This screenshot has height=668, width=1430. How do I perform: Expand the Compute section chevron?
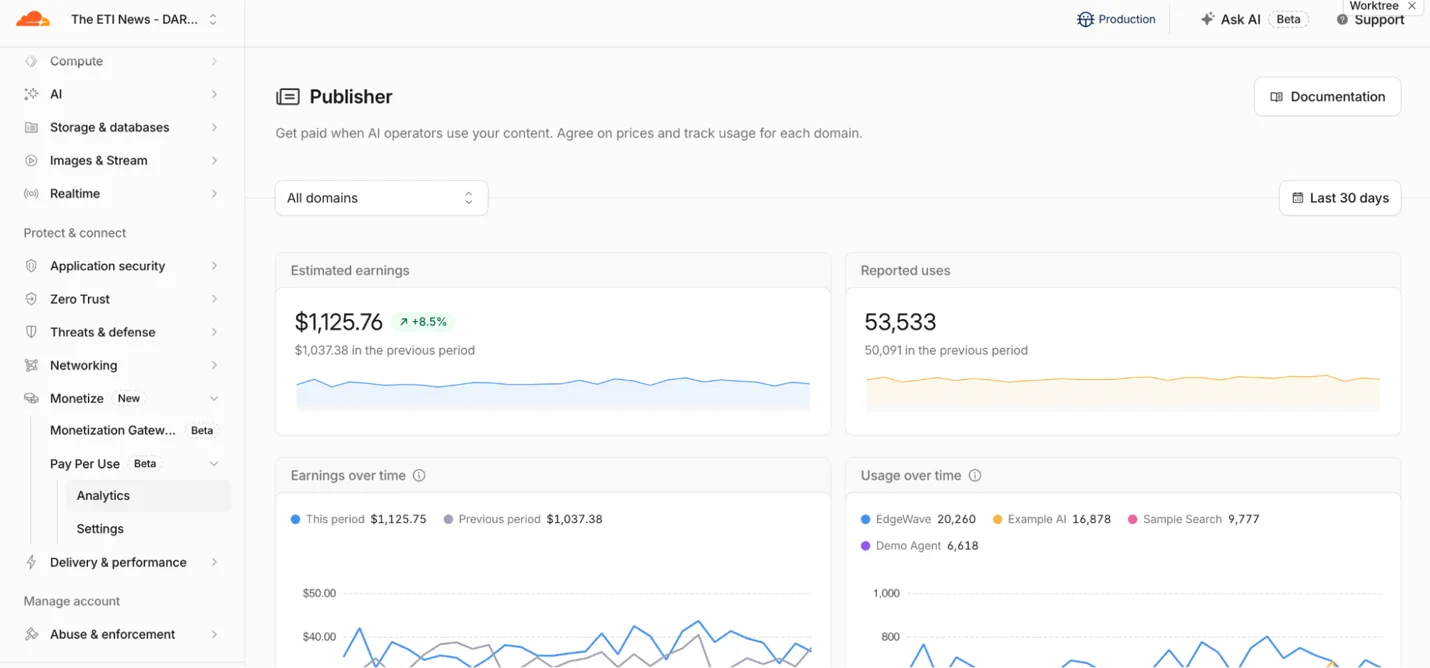pos(214,61)
